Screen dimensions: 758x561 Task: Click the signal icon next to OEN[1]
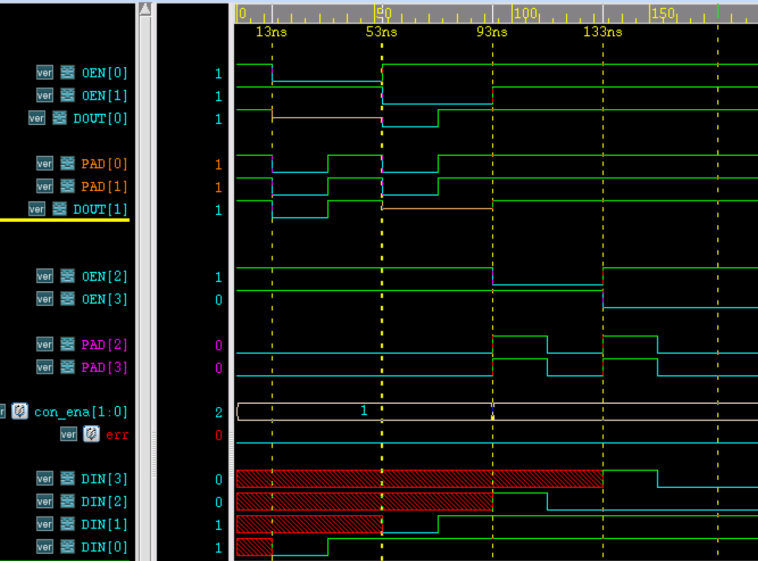(x=67, y=95)
